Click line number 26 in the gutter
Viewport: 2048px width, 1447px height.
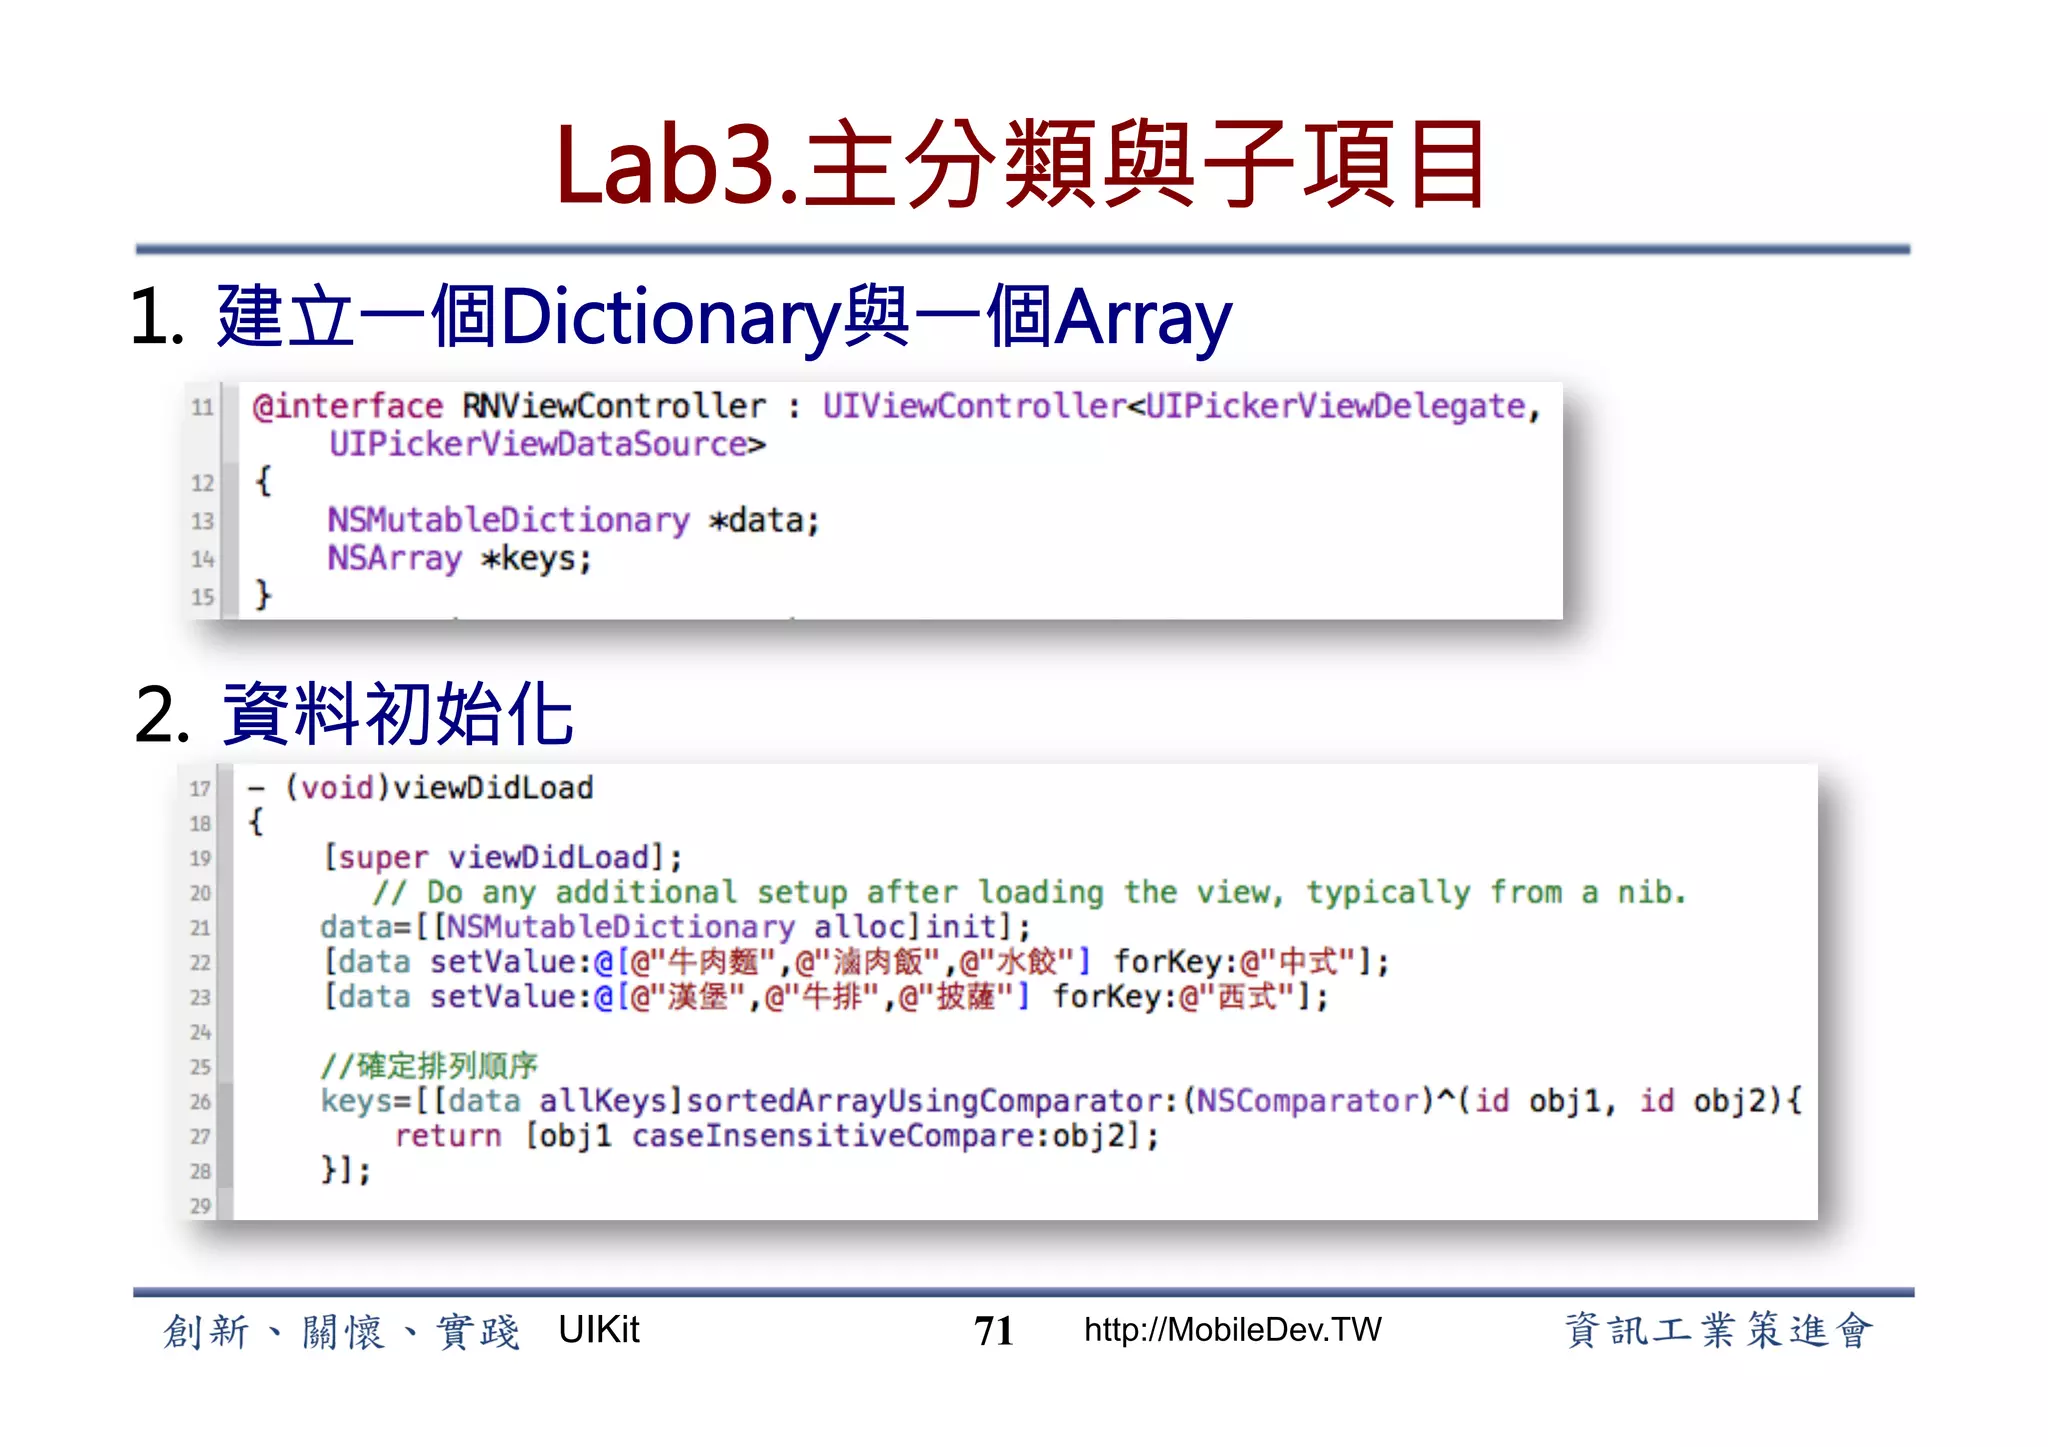pyautogui.click(x=200, y=1102)
